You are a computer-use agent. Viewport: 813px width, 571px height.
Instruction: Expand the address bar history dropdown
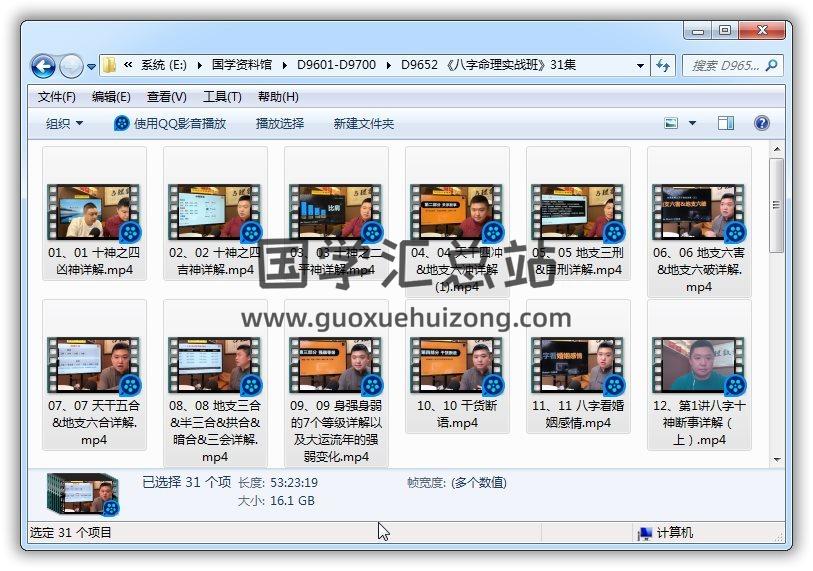(x=641, y=66)
